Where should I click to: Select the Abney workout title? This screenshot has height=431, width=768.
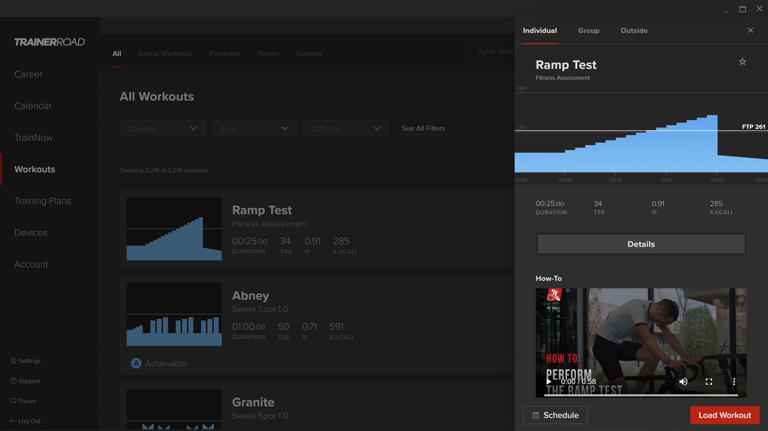pos(250,296)
